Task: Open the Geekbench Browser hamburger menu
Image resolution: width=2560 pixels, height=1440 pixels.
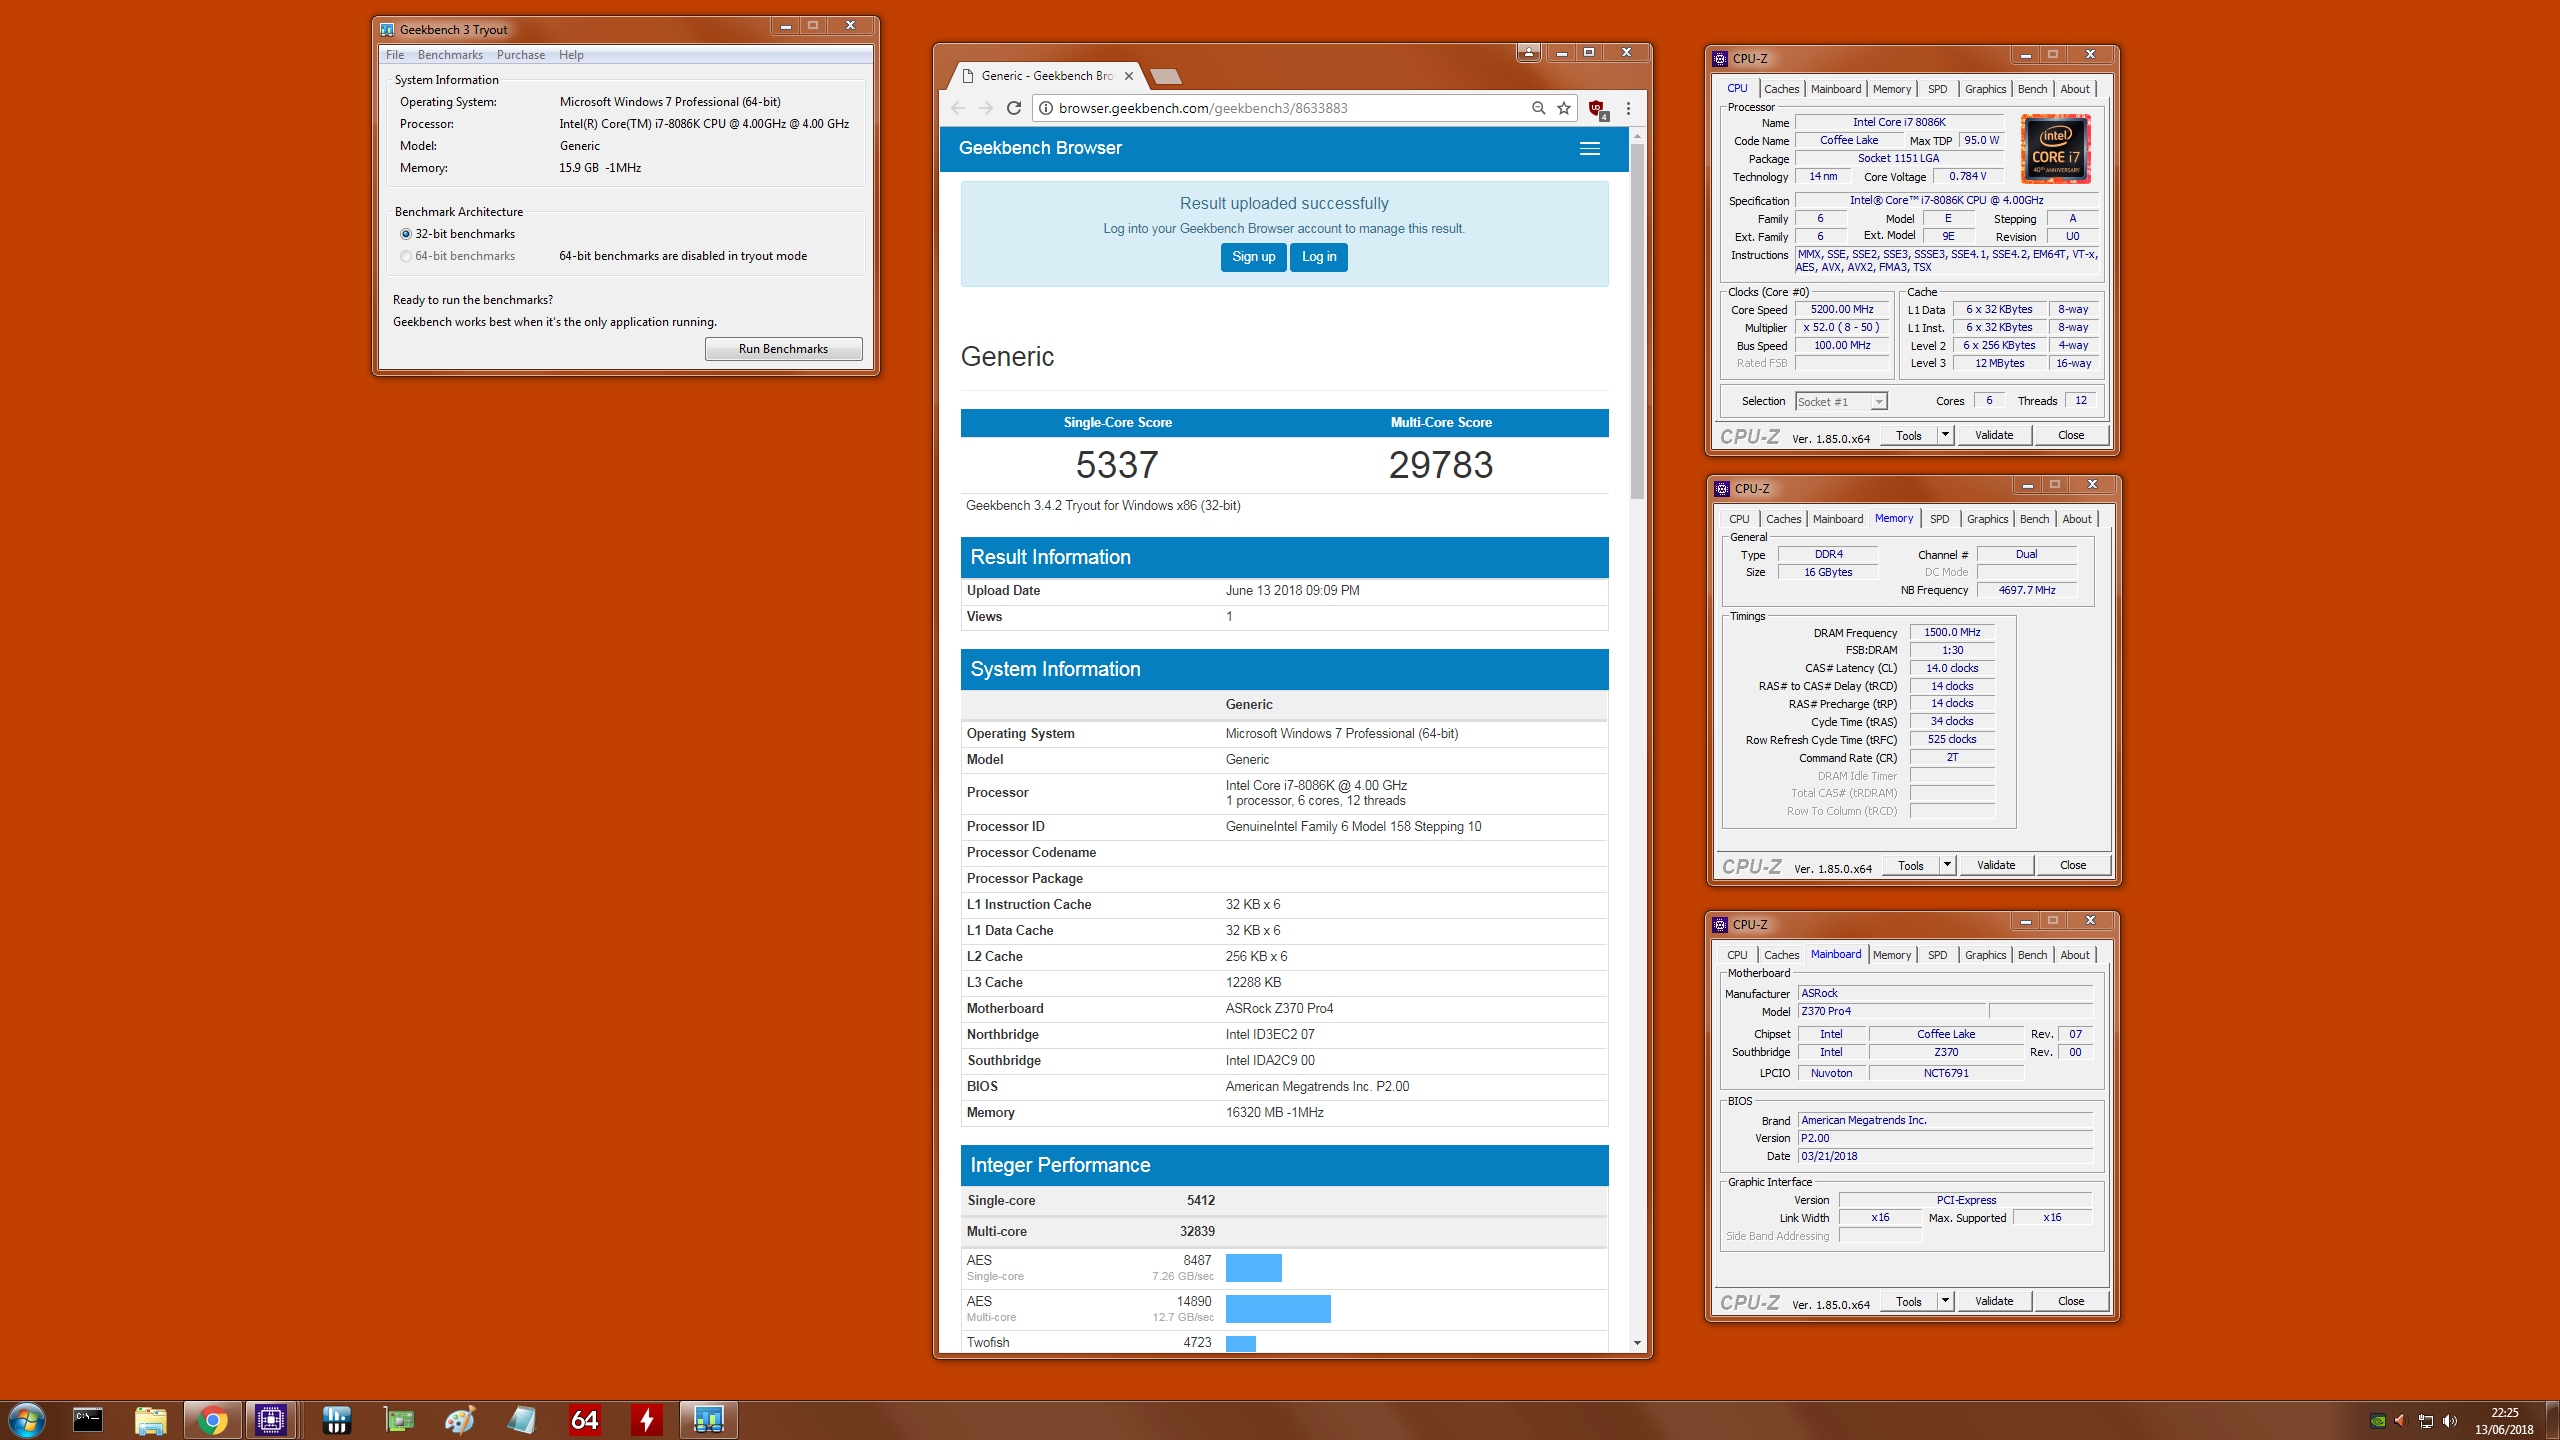Action: point(1589,148)
